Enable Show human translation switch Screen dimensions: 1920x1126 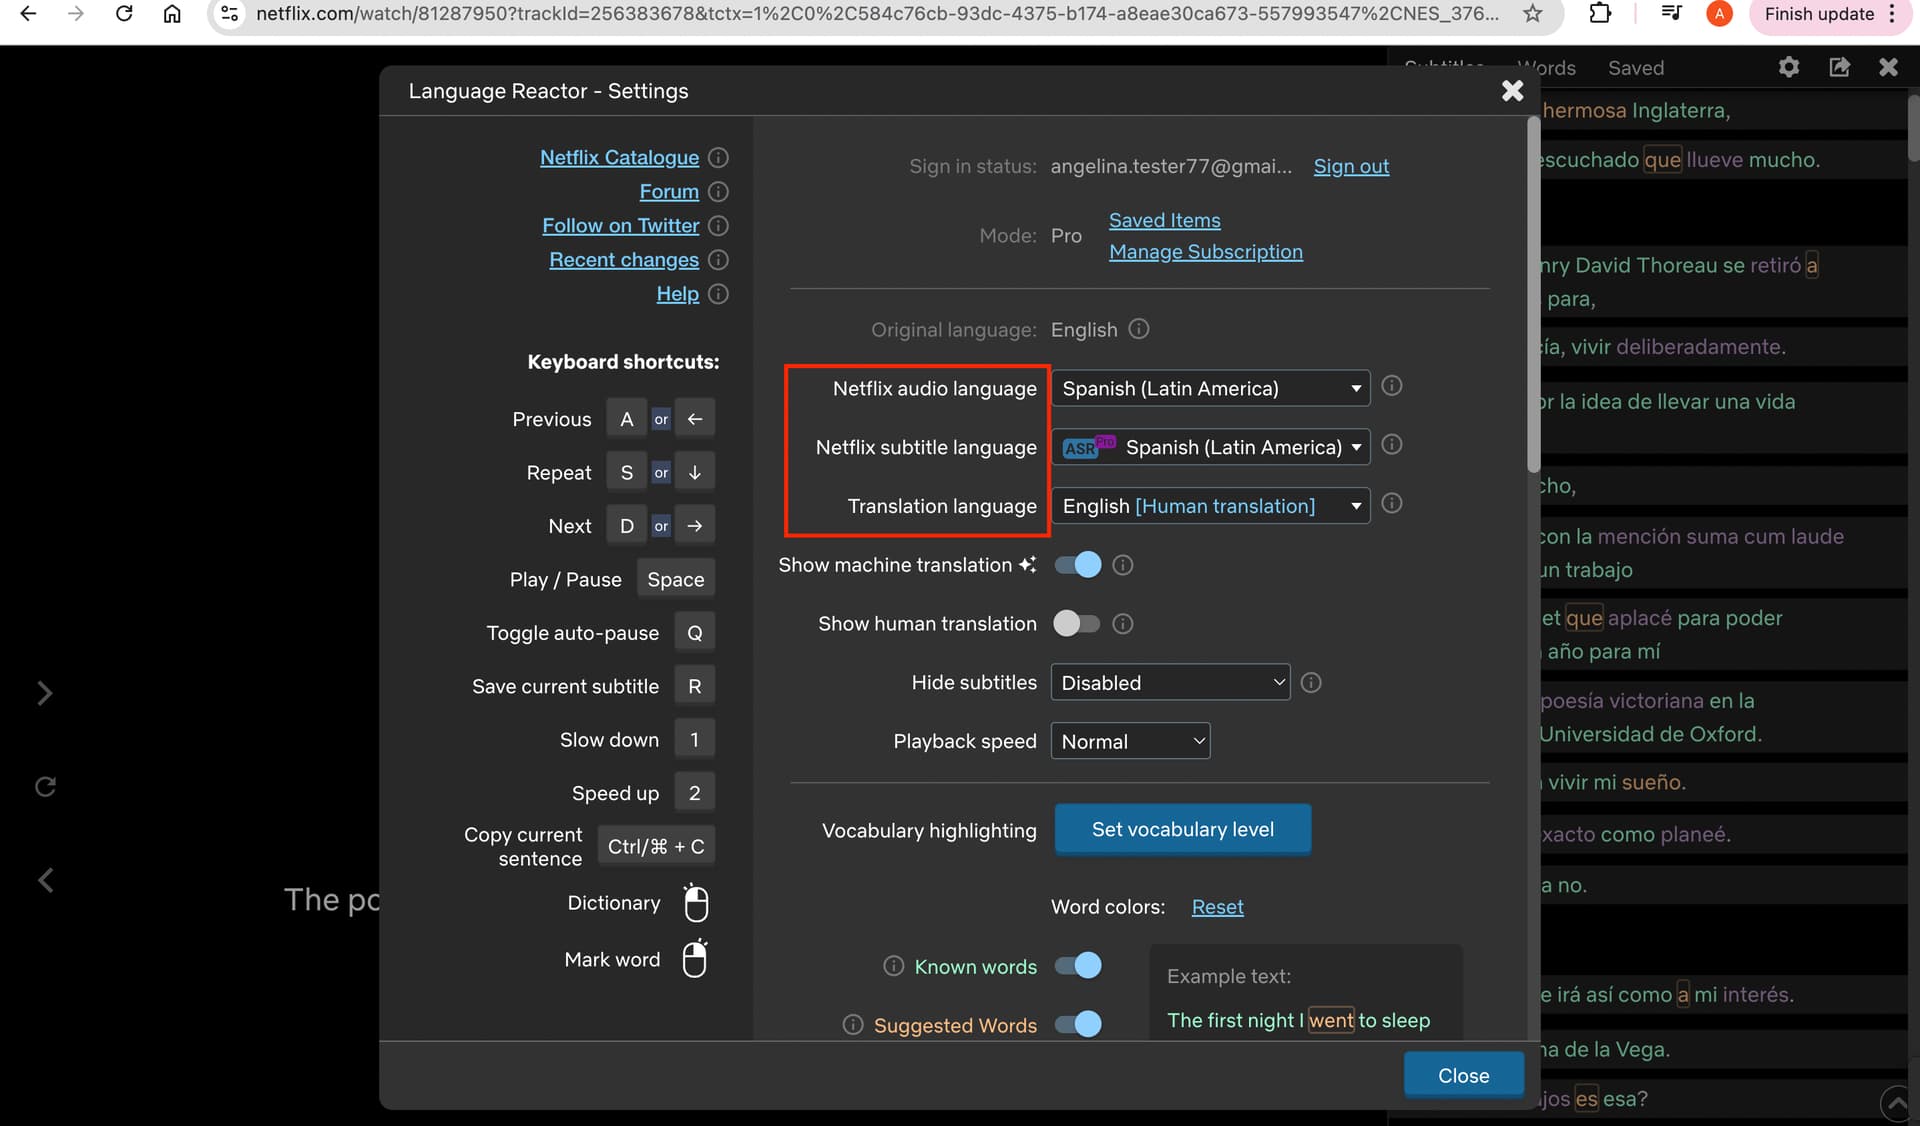coord(1077,624)
